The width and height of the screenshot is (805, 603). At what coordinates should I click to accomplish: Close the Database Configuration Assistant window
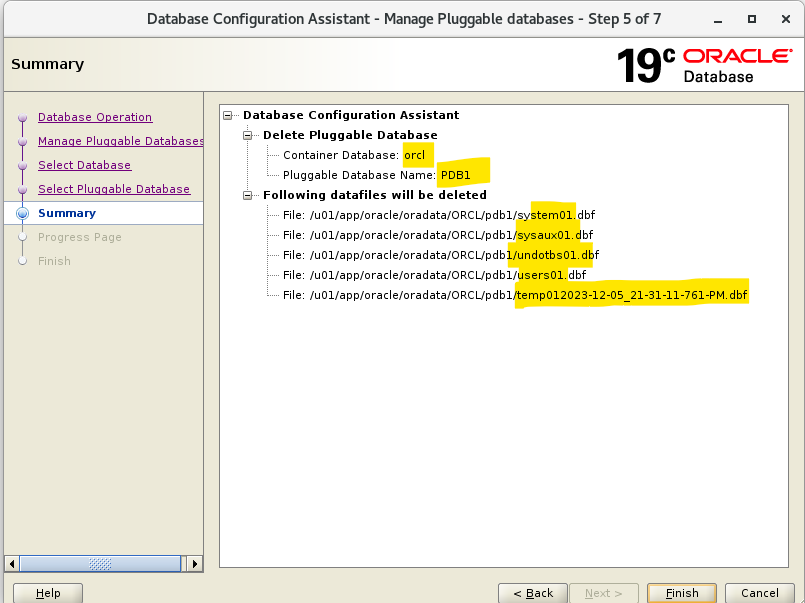point(785,19)
